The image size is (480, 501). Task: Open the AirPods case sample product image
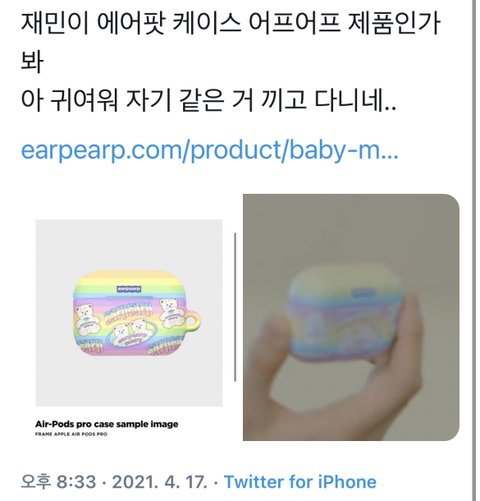(129, 313)
